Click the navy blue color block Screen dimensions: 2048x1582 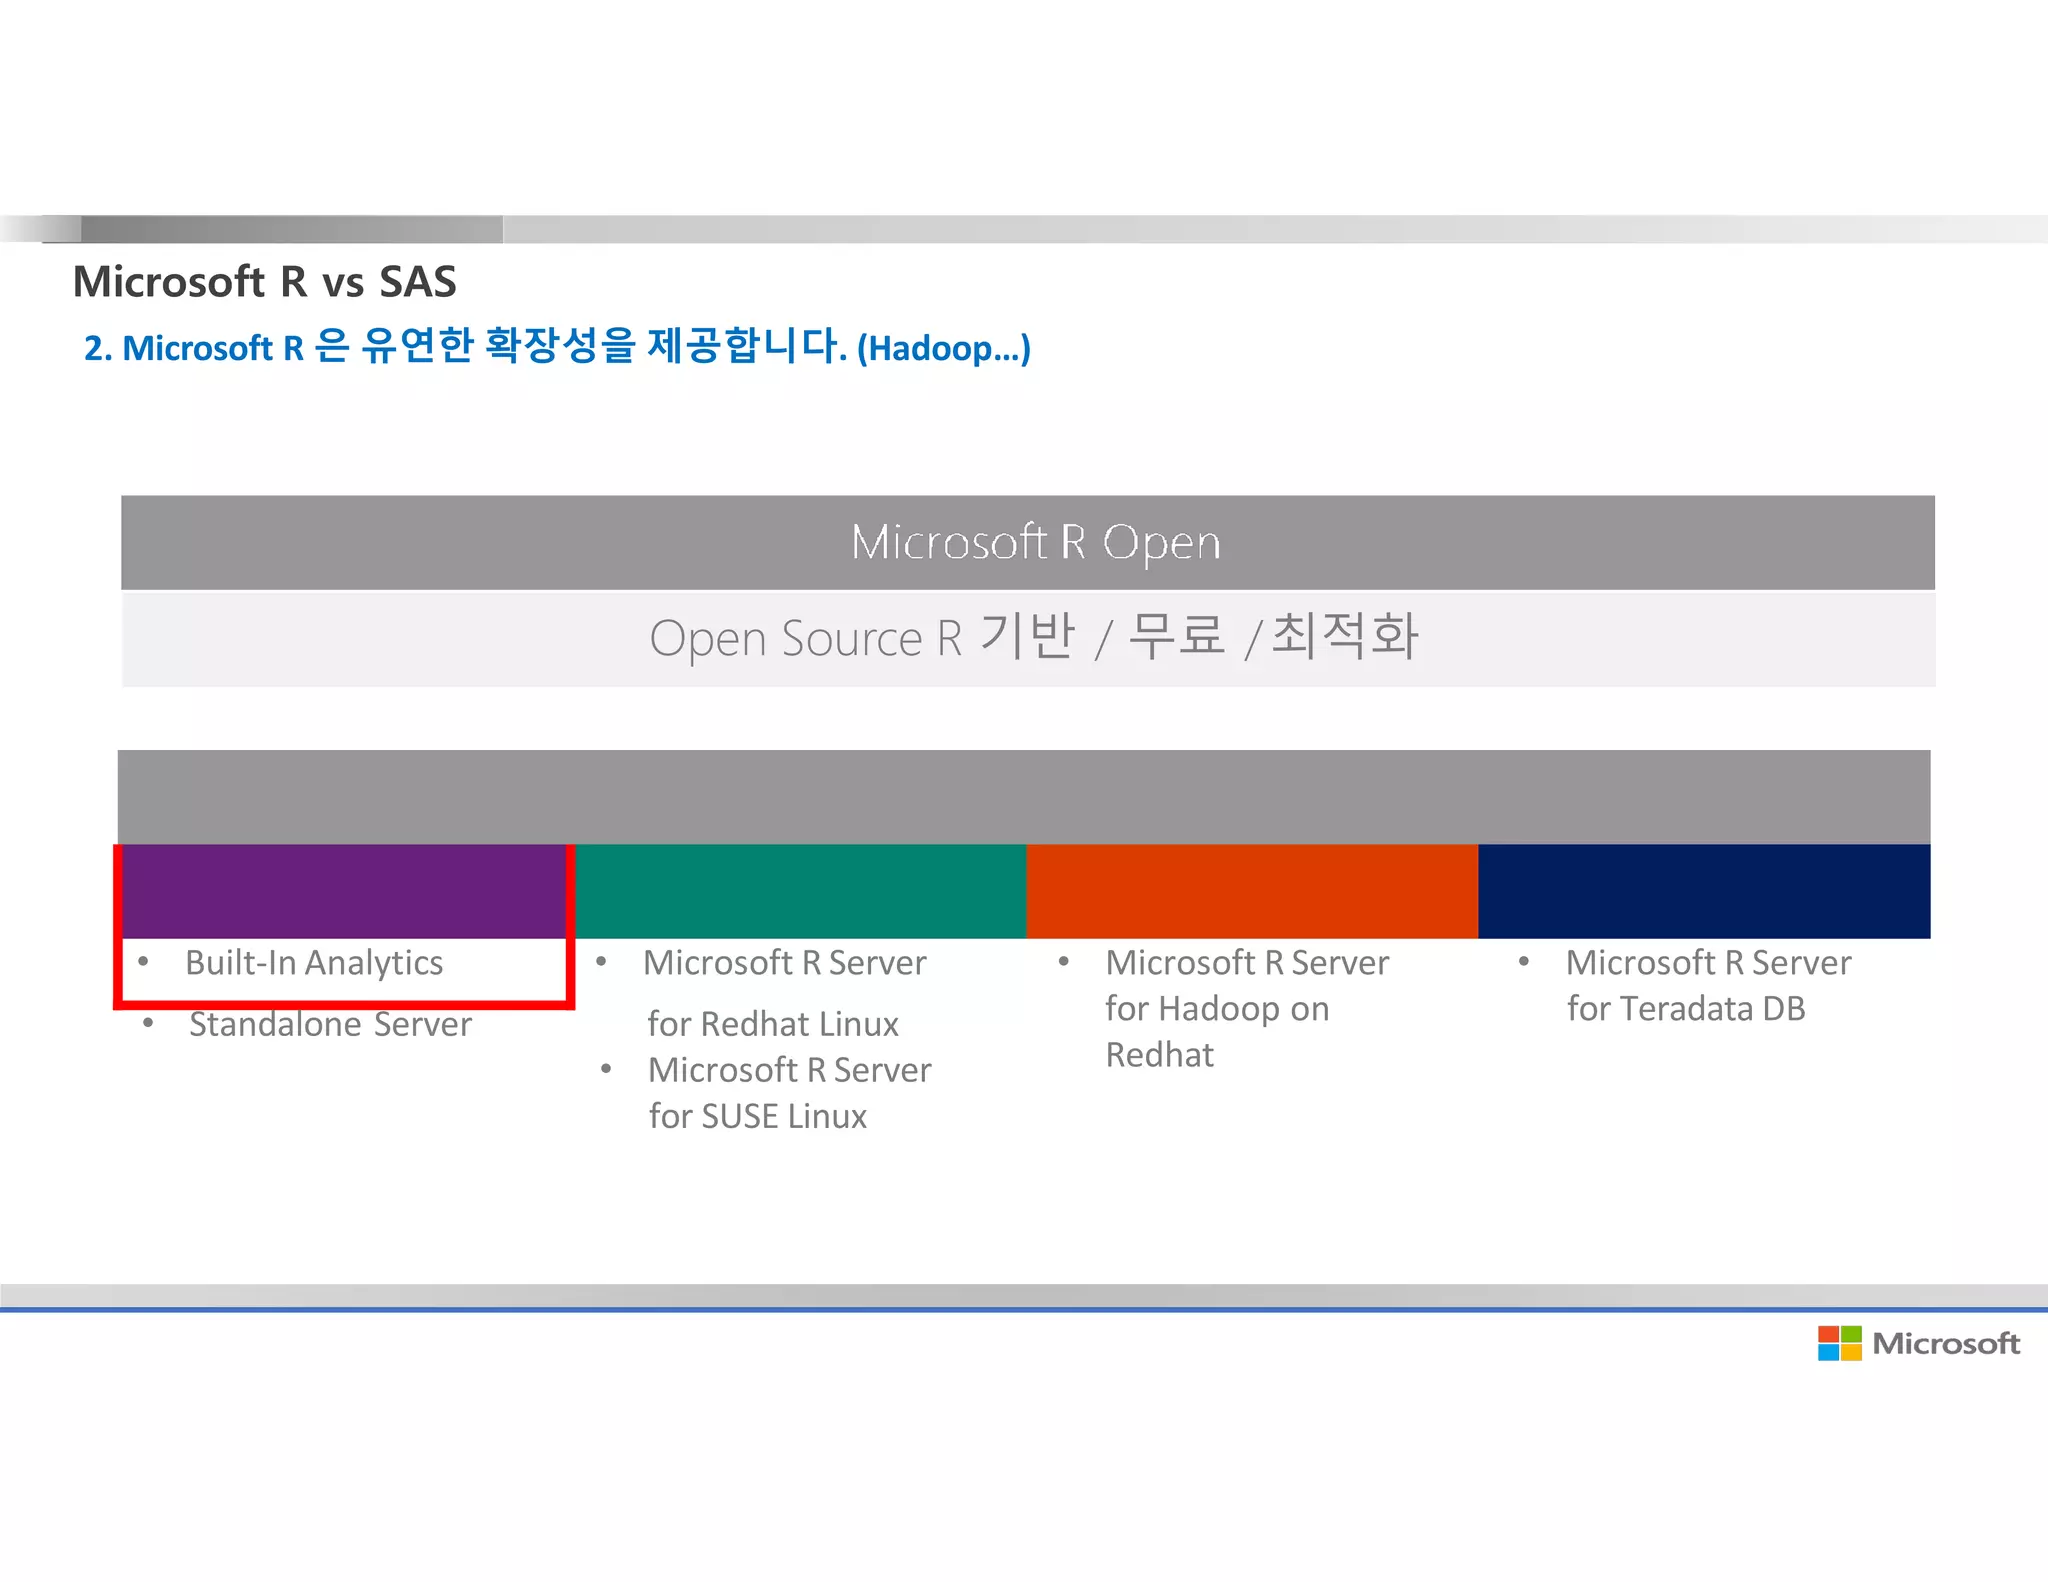tap(1704, 891)
